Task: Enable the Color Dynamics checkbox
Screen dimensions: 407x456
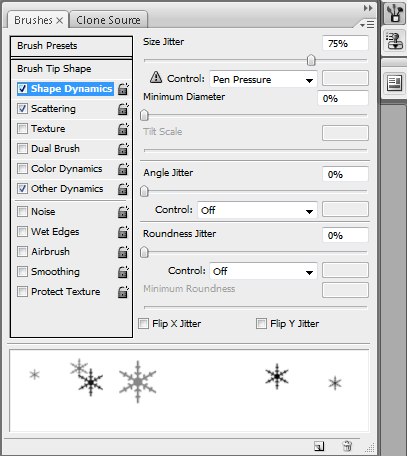Action: [x=22, y=169]
